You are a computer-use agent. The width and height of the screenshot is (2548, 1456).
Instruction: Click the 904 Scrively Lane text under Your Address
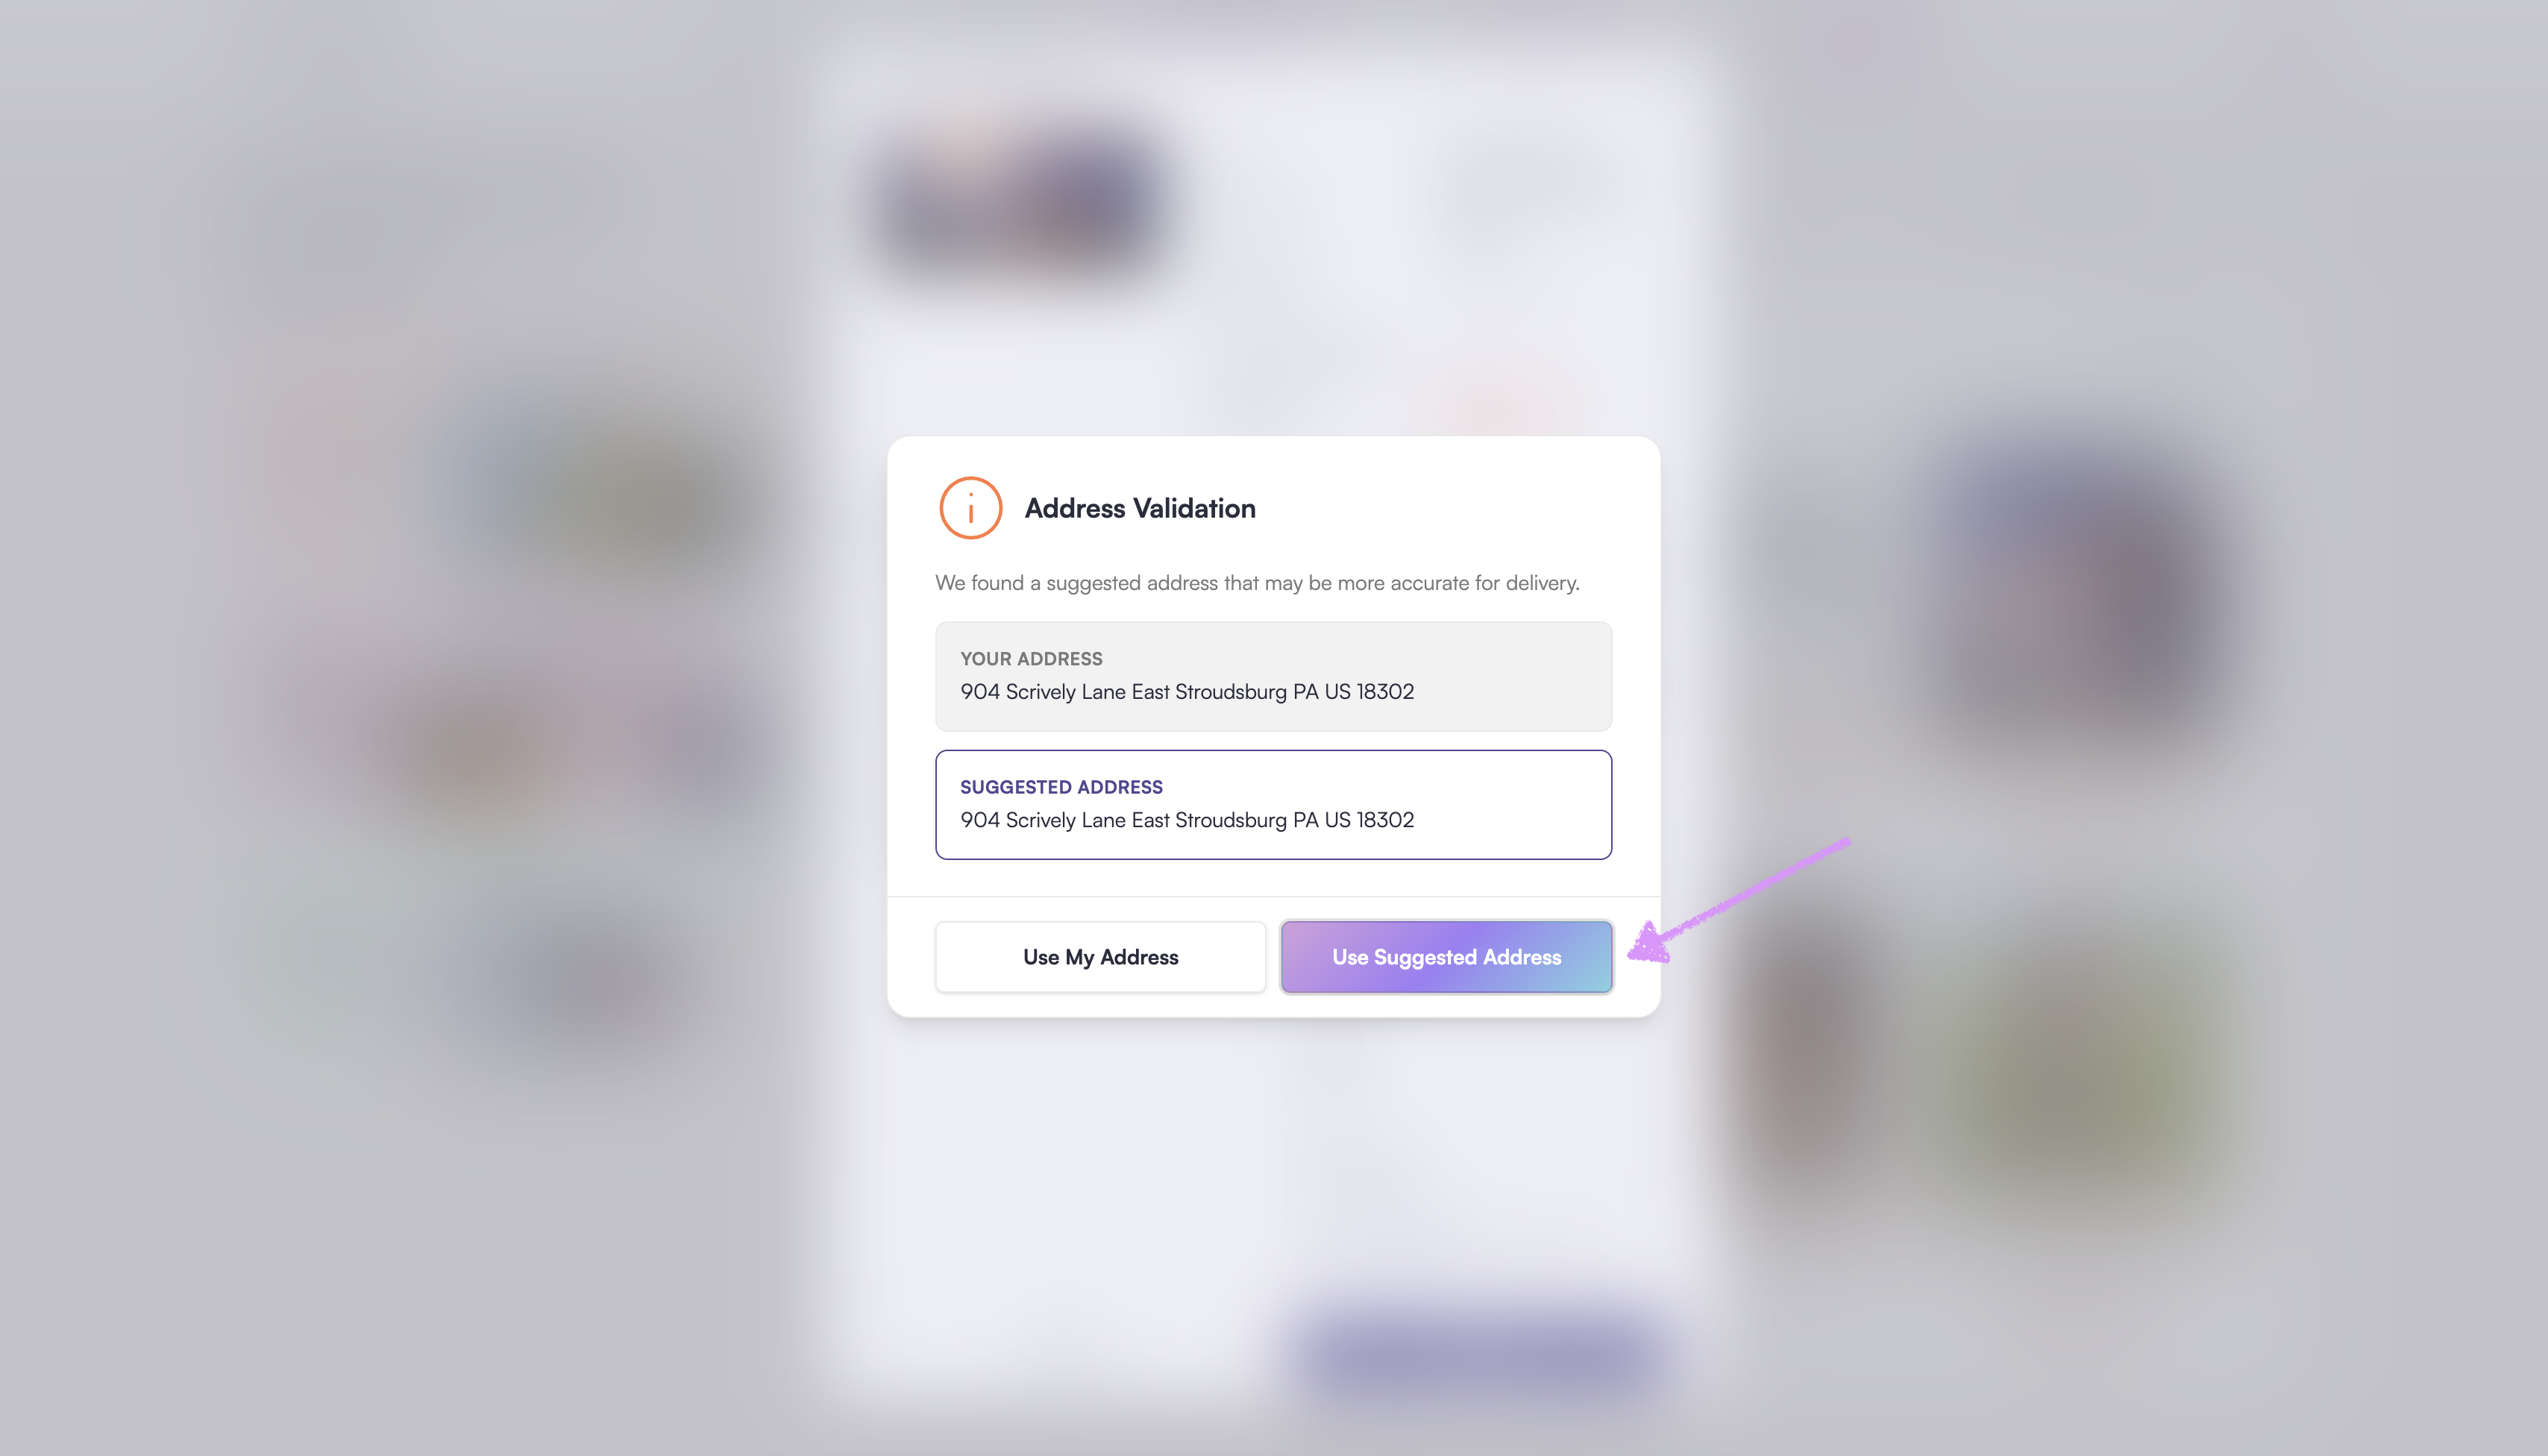(x=1187, y=692)
